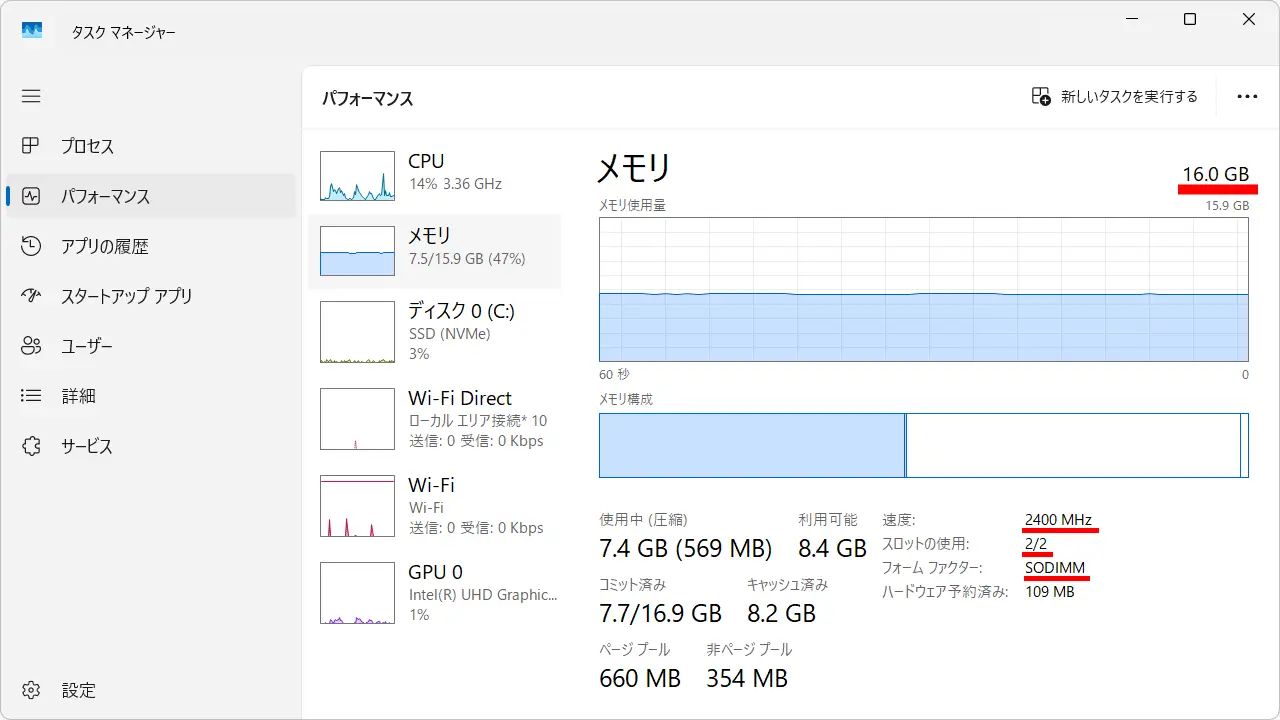The height and width of the screenshot is (720, 1280).
Task: Select the メモリ resource entry
Action: 434,248
